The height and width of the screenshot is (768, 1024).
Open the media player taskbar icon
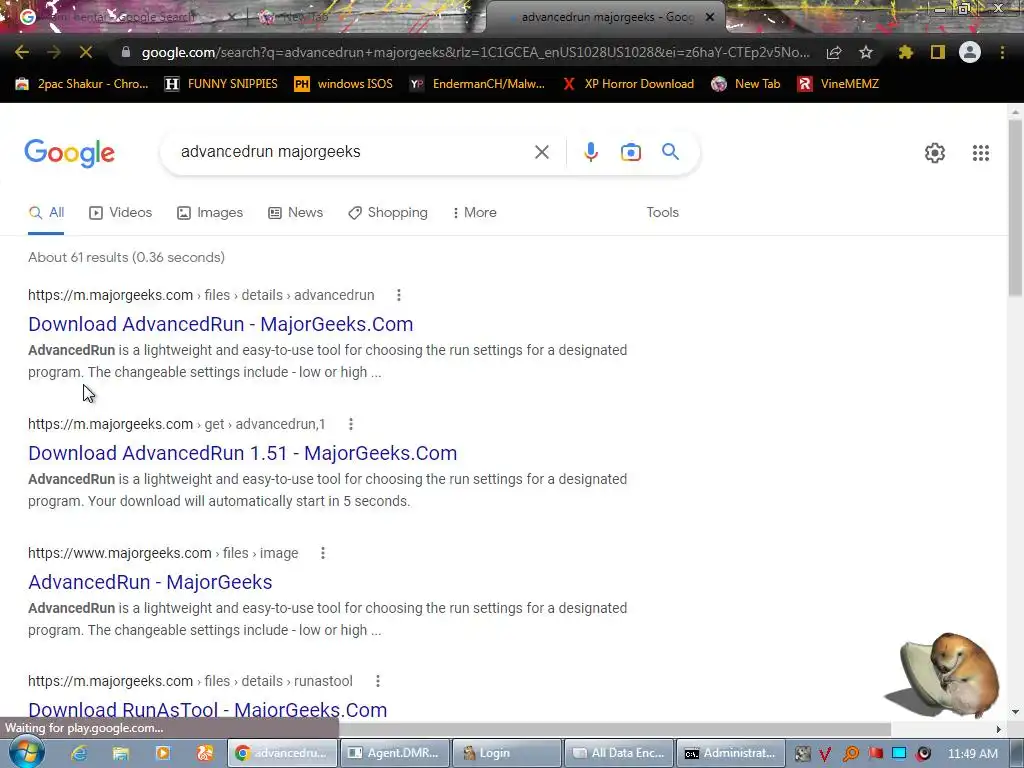point(163,753)
